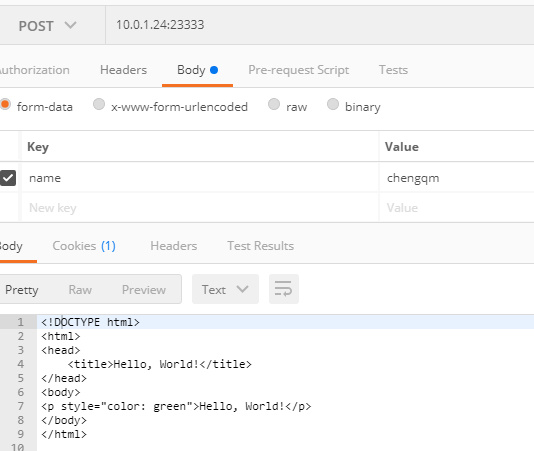Expand the Text format dropdown

225,289
